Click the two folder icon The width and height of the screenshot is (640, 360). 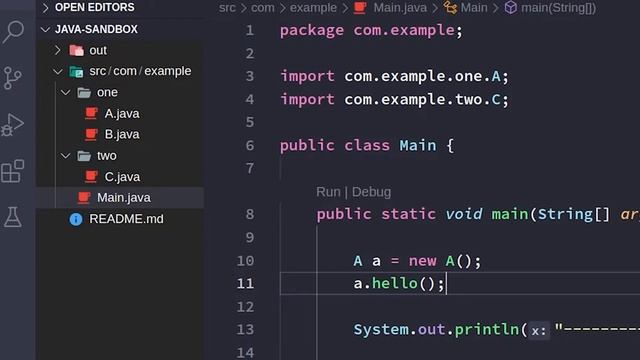click(x=84, y=156)
